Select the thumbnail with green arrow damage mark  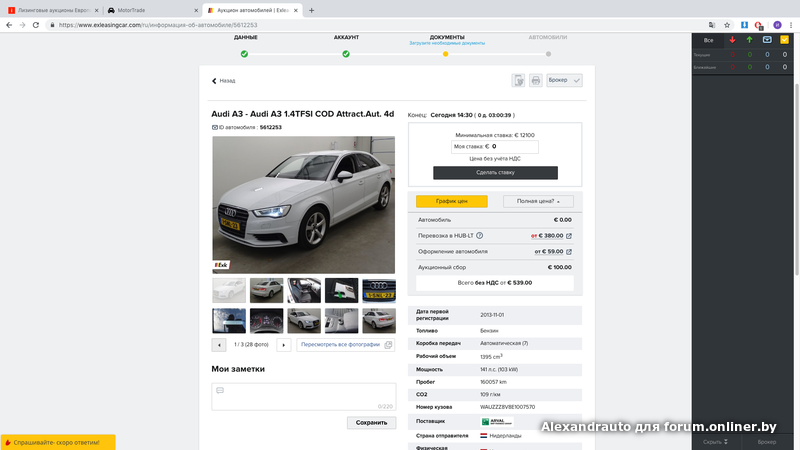point(341,290)
